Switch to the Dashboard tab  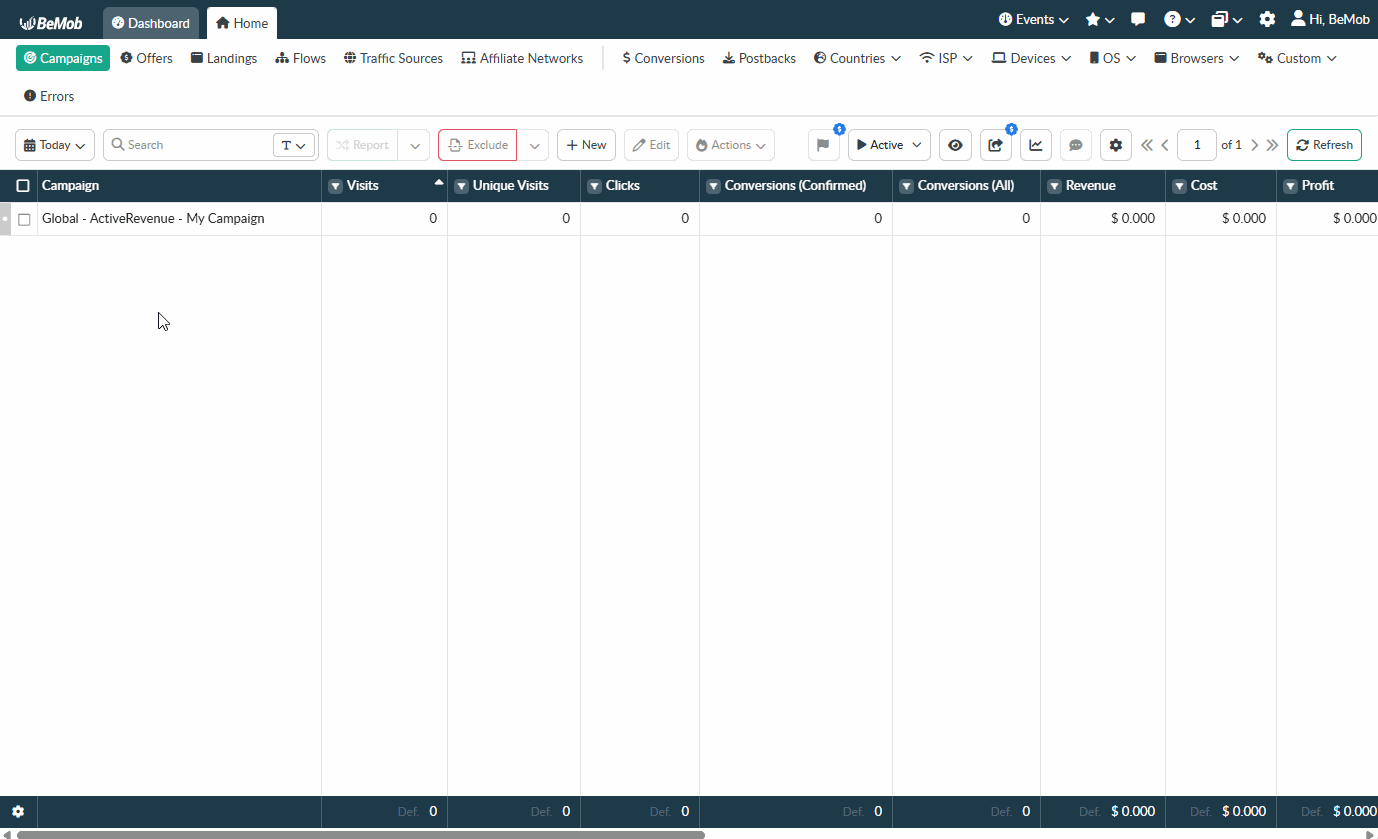(x=151, y=23)
